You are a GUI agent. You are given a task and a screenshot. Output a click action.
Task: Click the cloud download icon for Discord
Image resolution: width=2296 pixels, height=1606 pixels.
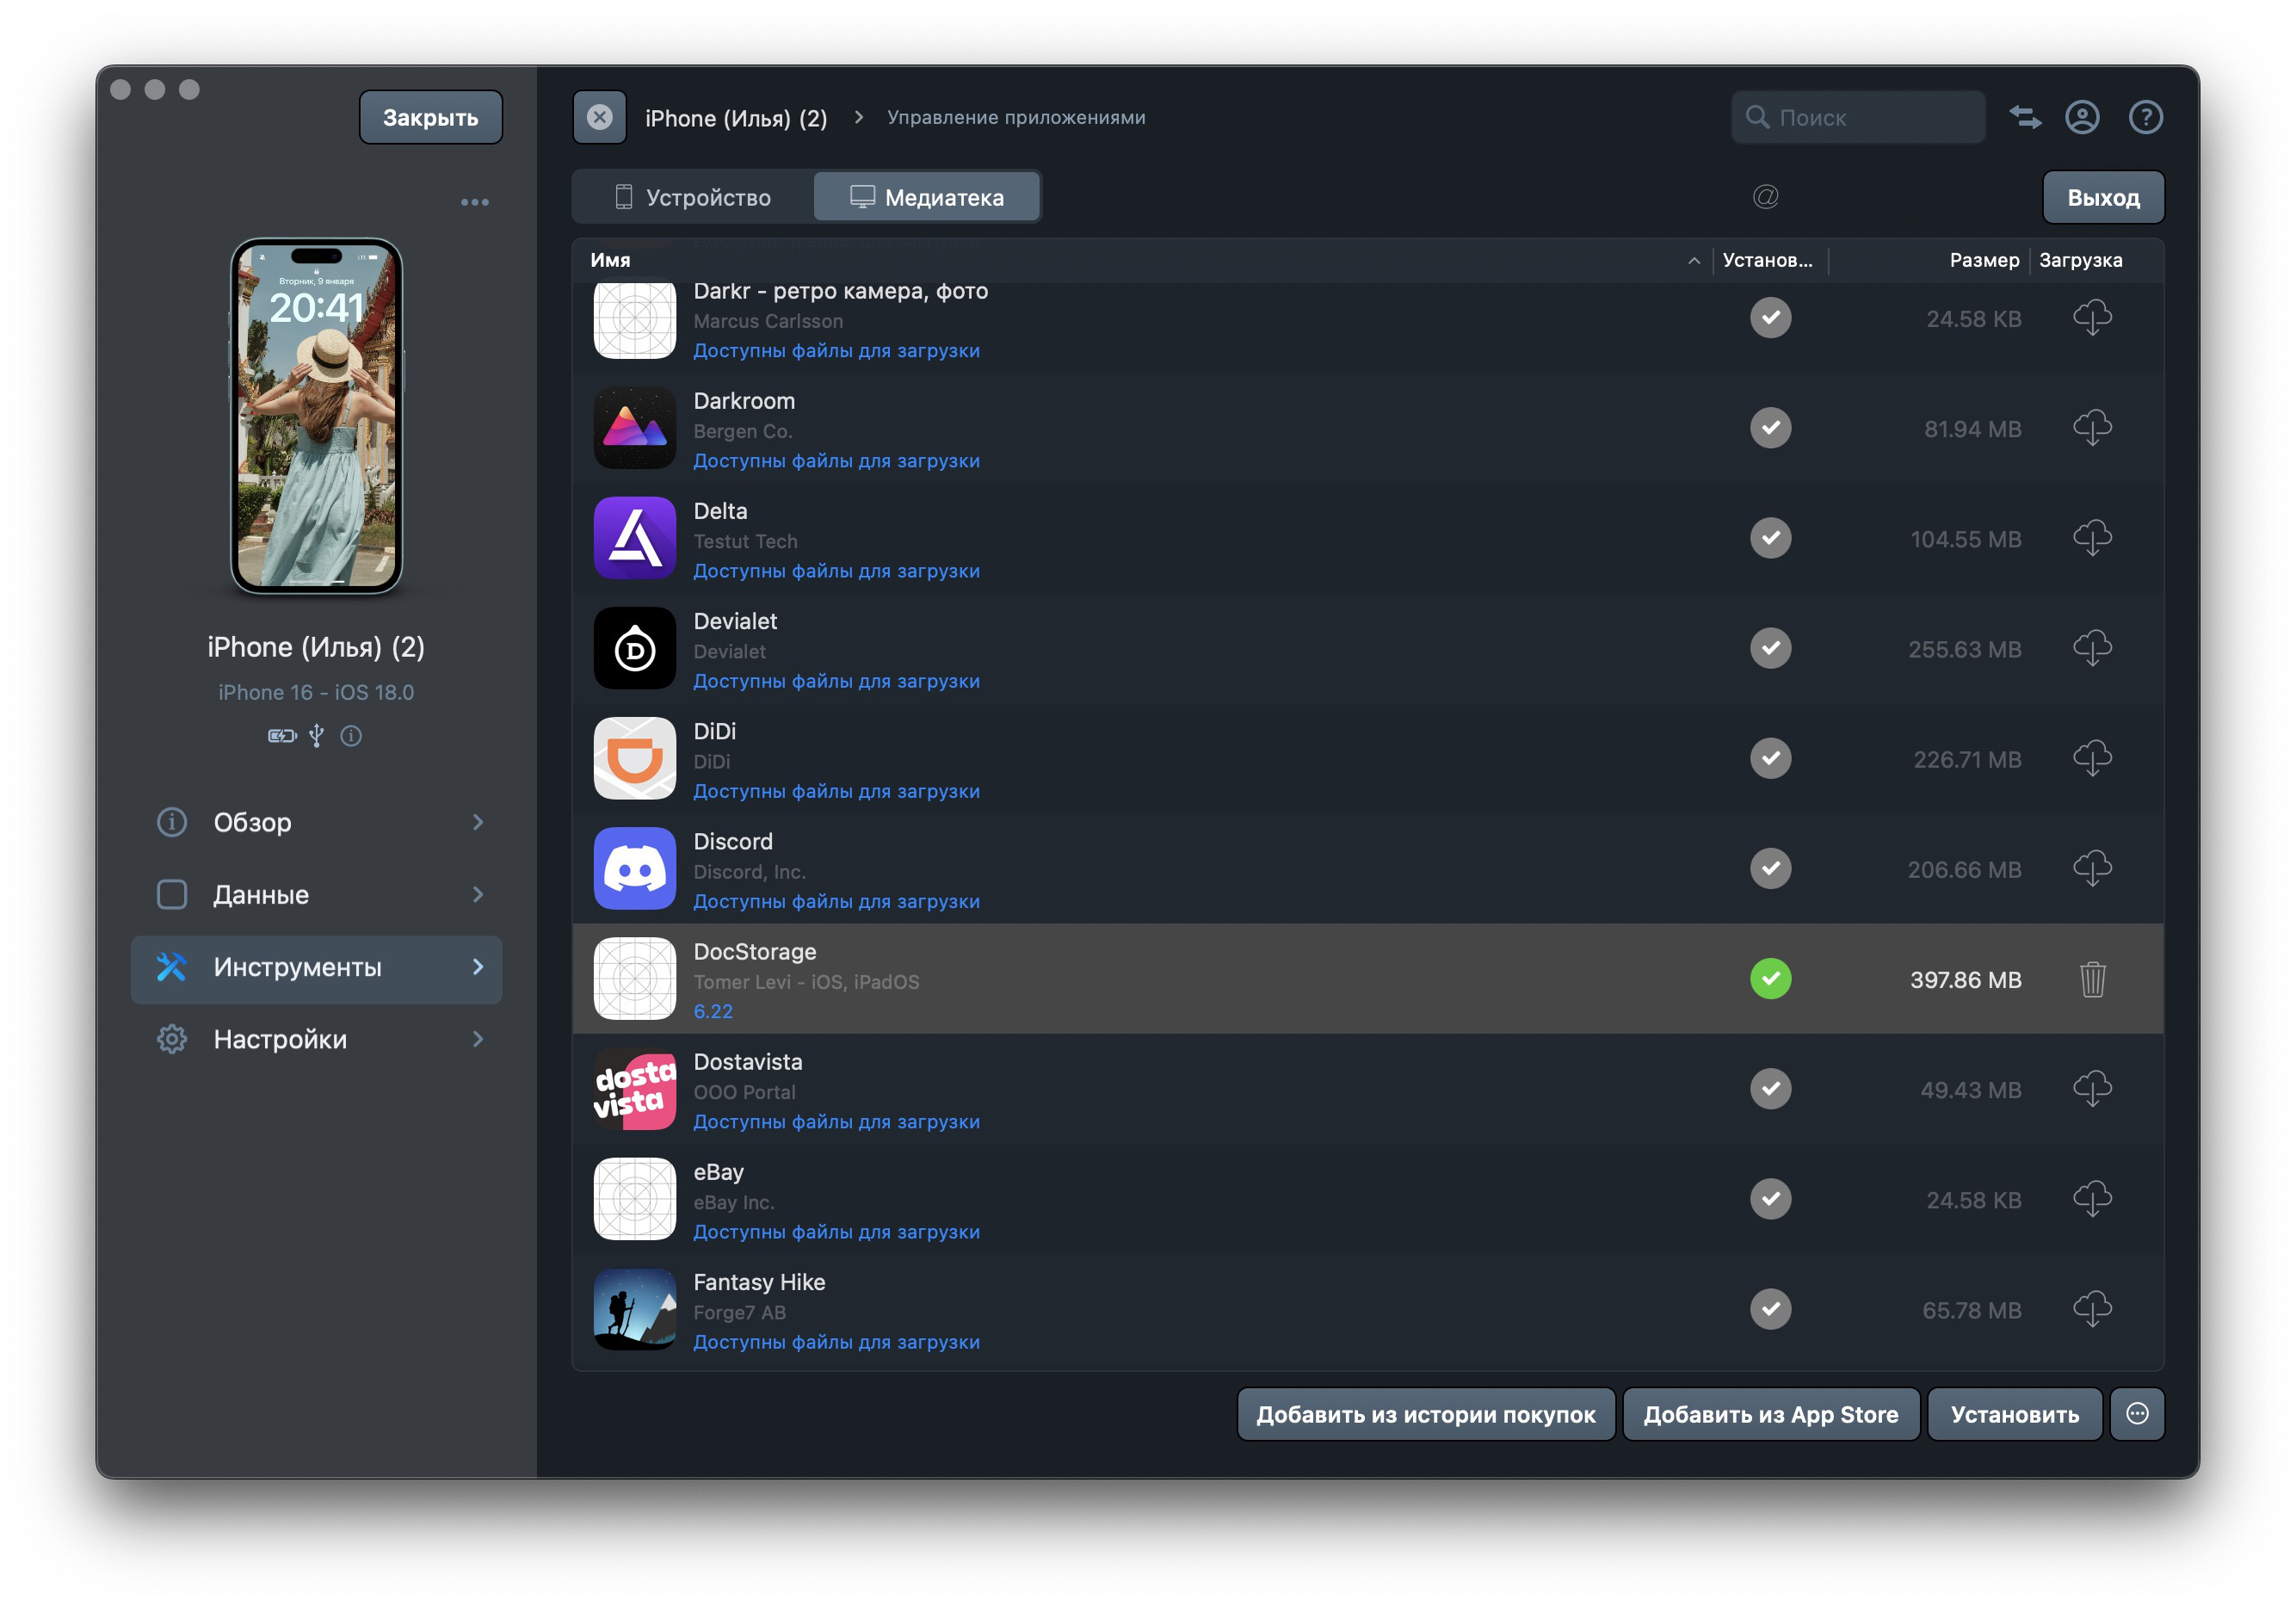[x=2091, y=868]
